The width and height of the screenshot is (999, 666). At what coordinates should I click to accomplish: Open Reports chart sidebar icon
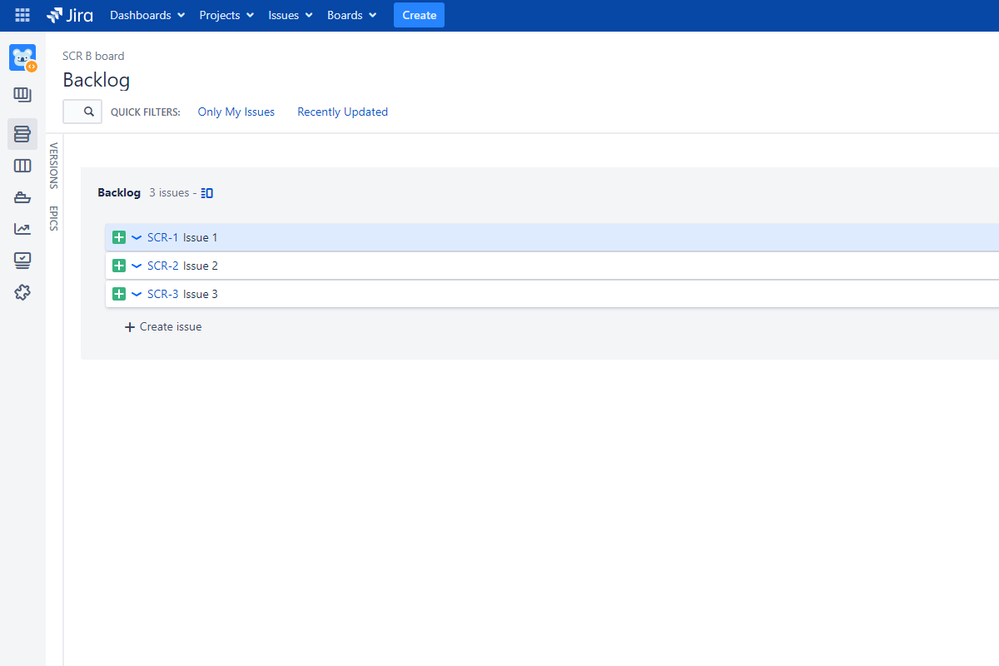(22, 229)
